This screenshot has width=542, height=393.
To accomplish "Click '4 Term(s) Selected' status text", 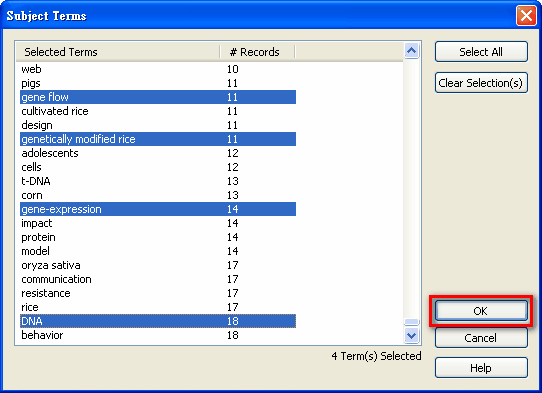I will pos(376,356).
